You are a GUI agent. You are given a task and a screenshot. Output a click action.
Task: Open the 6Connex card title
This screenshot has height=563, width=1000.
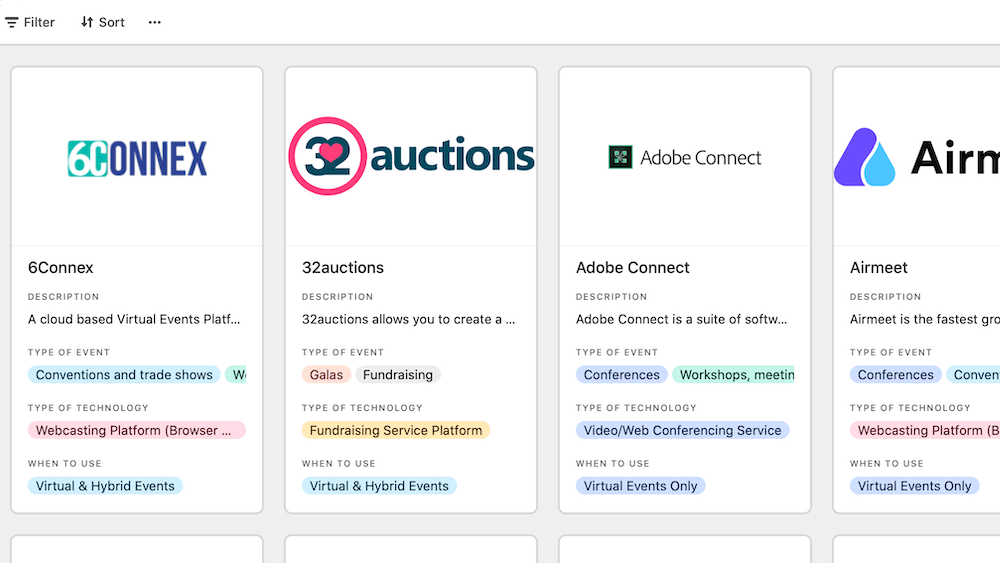[x=61, y=268]
